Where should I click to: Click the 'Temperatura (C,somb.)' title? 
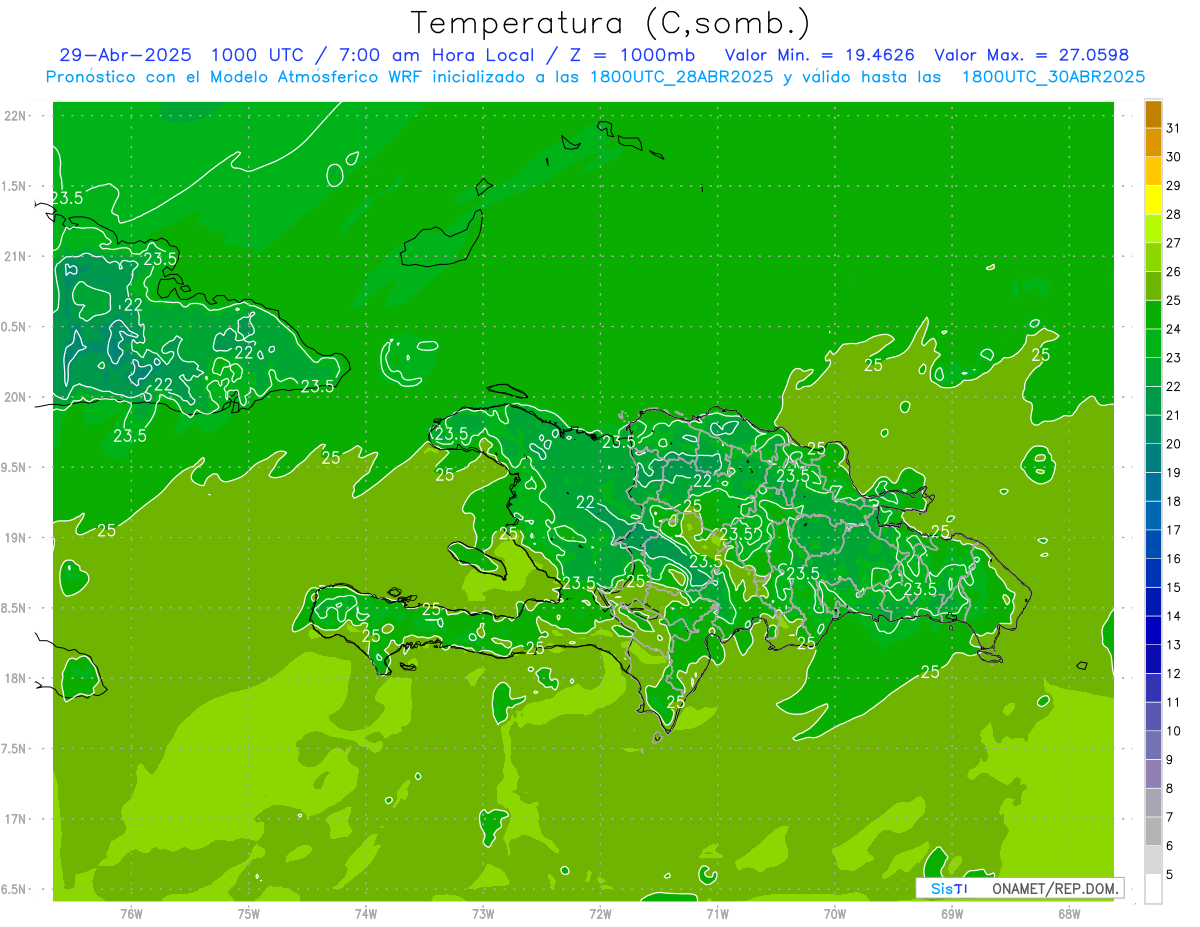click(611, 22)
